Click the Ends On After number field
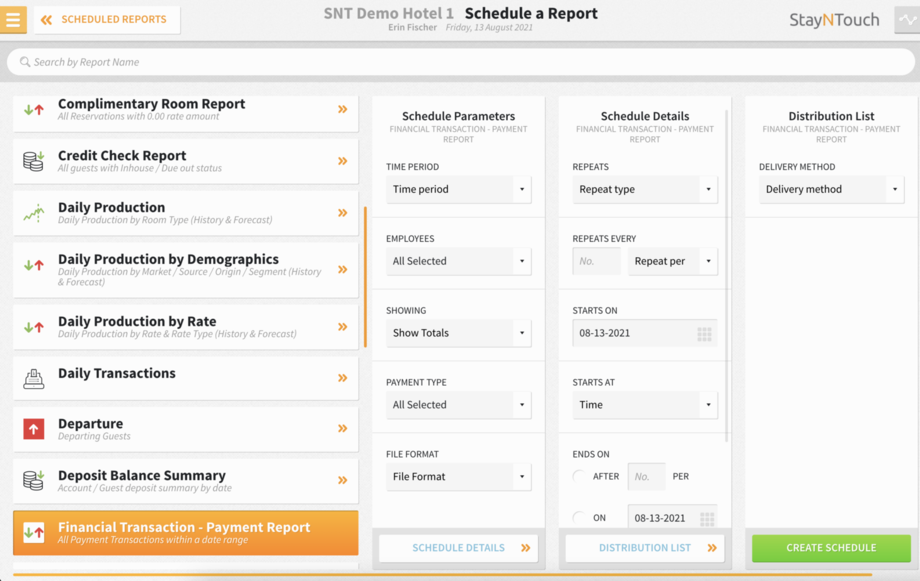 (647, 477)
